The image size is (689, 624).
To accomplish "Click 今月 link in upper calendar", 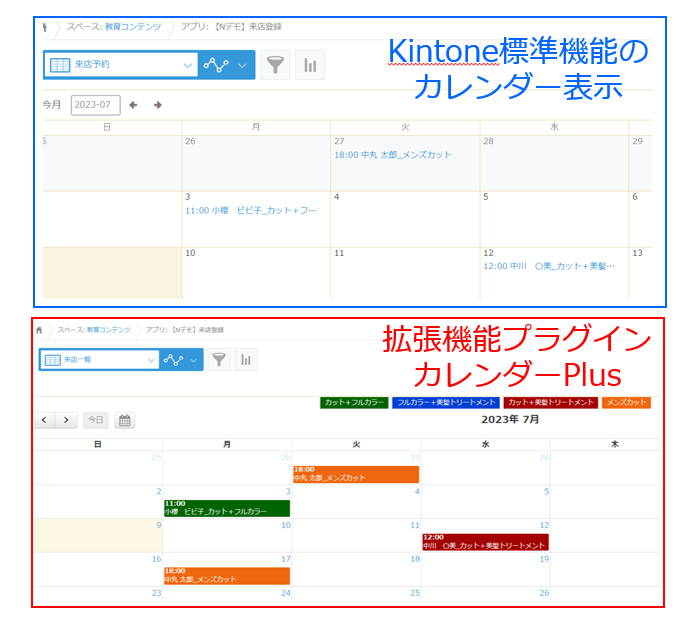I will click(51, 105).
